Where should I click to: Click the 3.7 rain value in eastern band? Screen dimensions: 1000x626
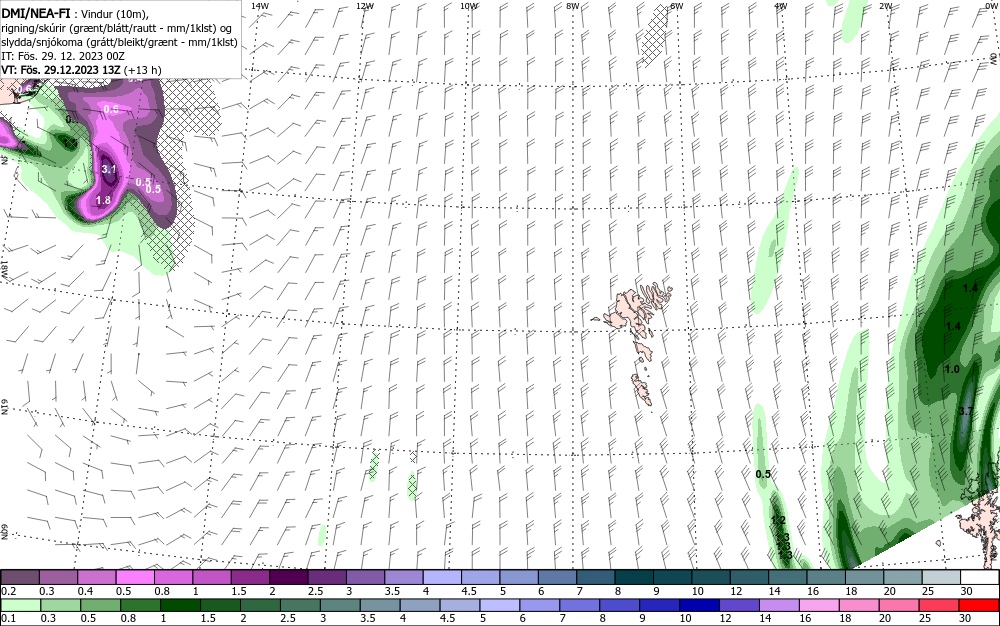[x=966, y=411]
